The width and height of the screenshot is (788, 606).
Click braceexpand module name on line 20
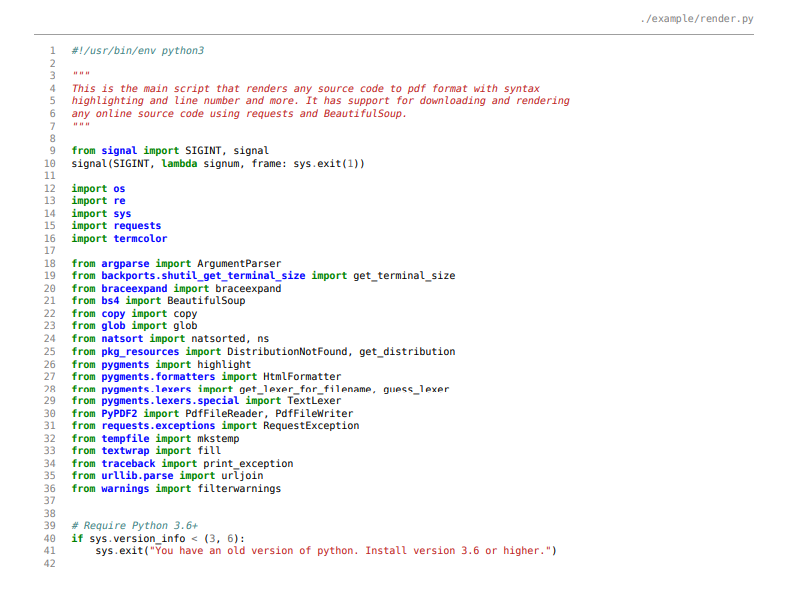point(140,288)
